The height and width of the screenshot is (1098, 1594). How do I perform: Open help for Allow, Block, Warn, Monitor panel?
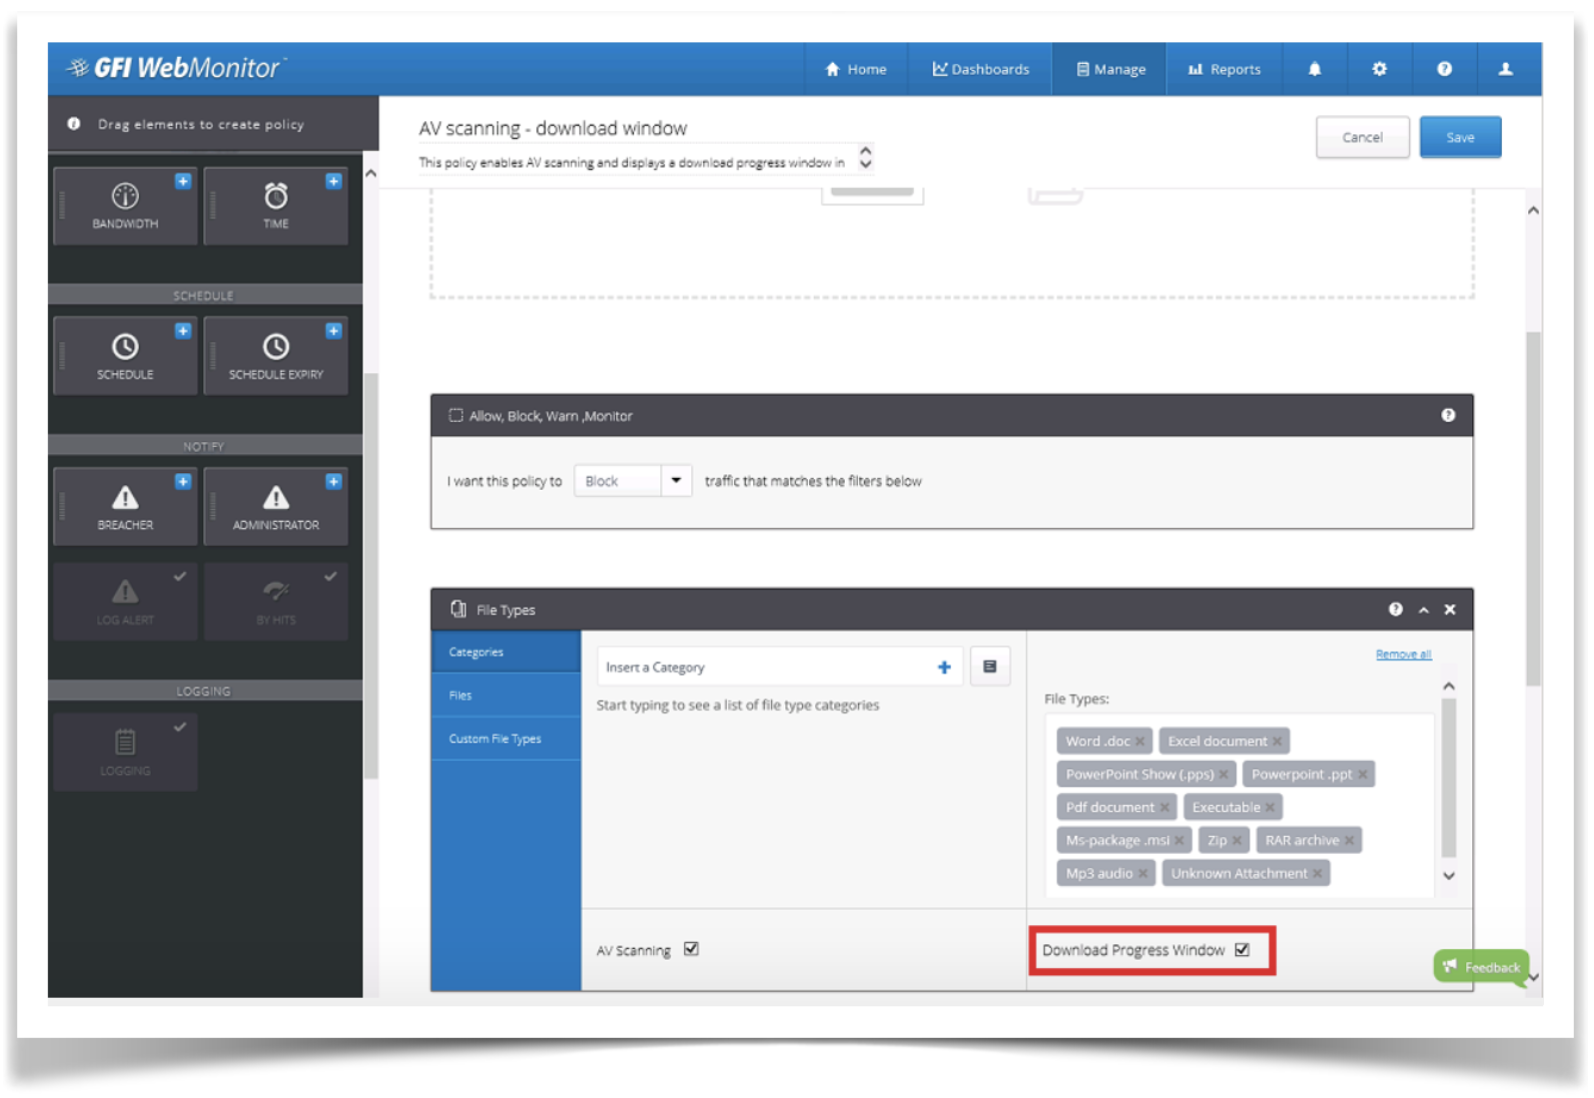click(x=1448, y=415)
